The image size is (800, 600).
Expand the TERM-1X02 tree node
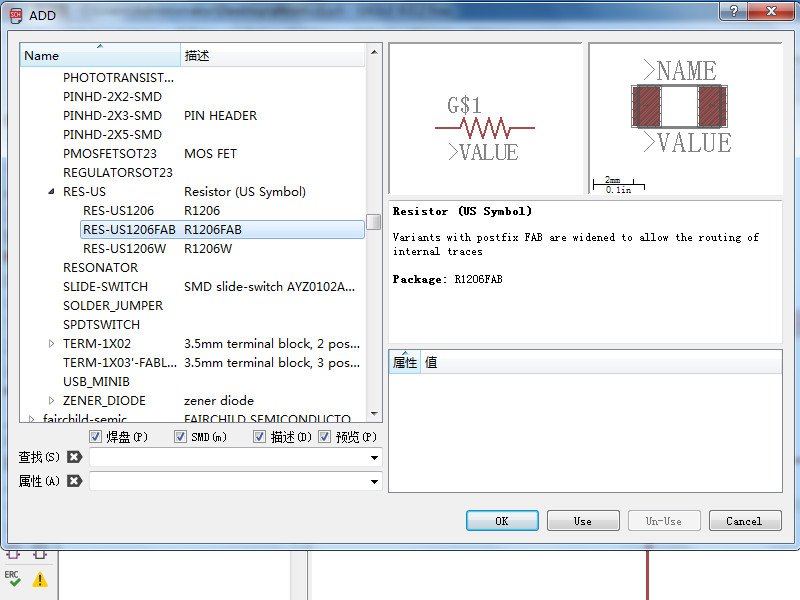point(51,344)
